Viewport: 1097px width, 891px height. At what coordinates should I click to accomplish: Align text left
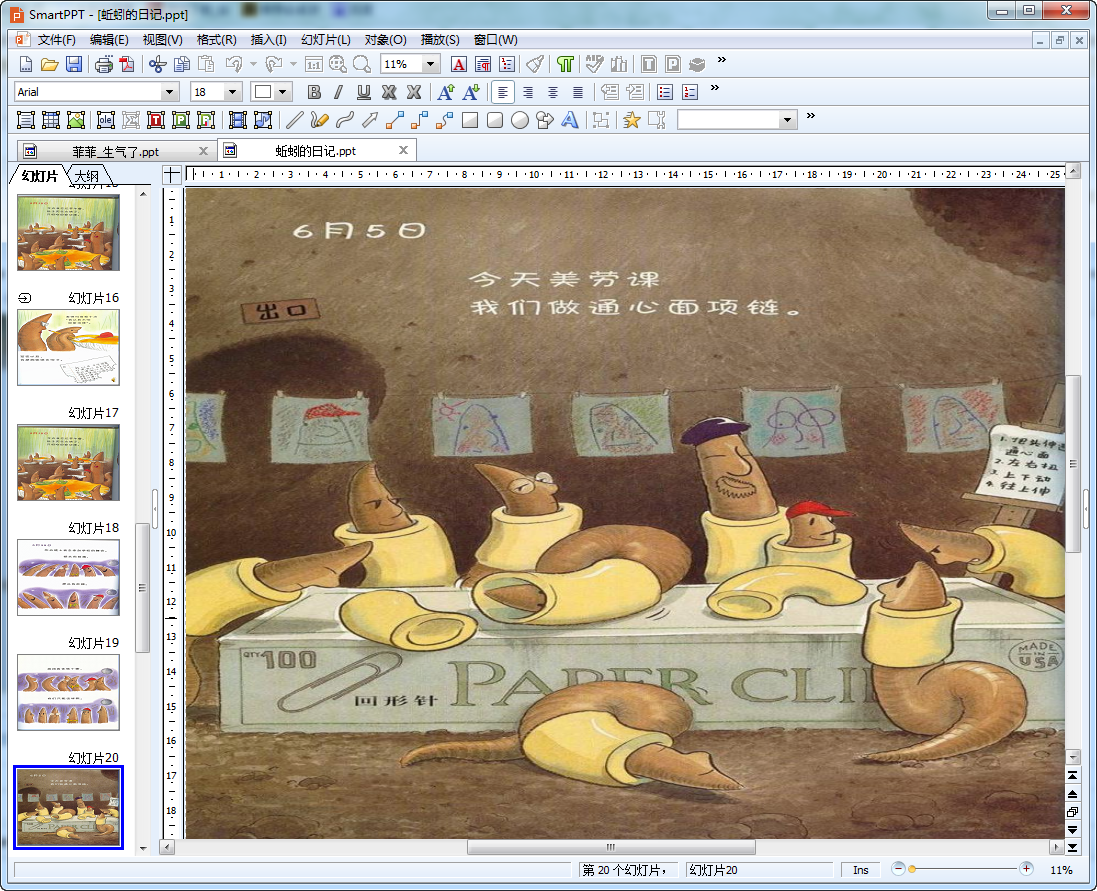tap(502, 92)
